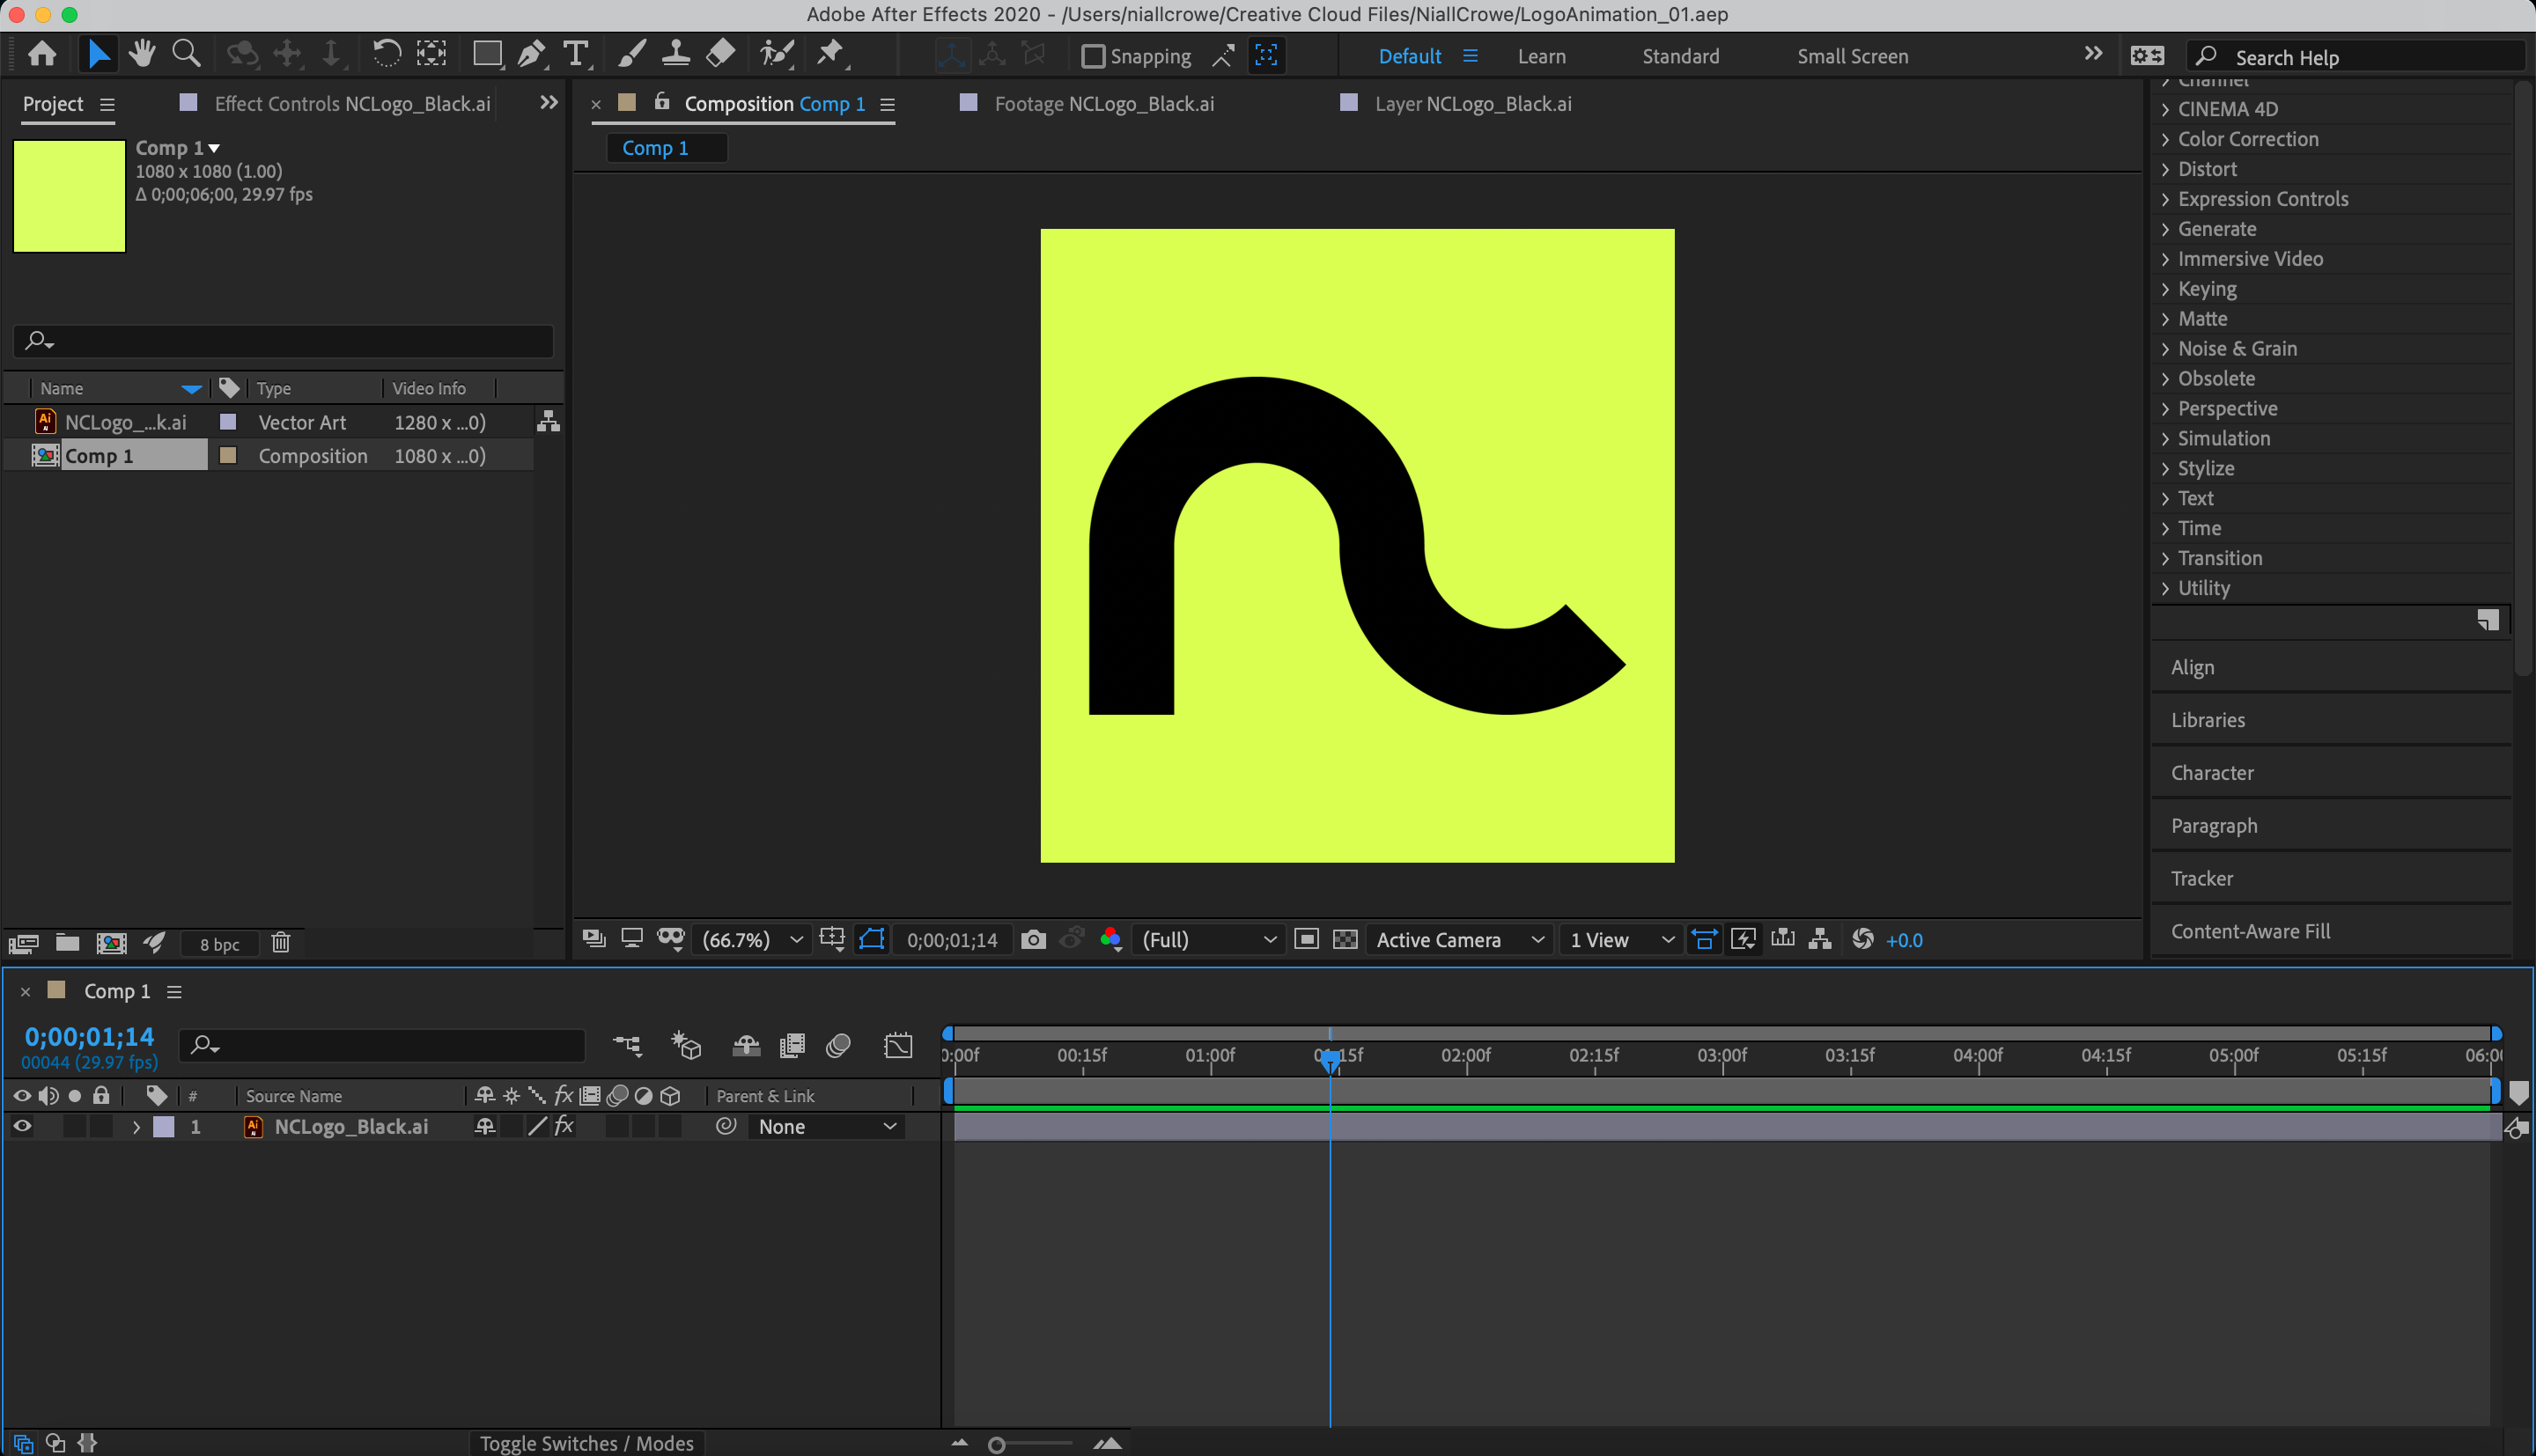Toggle the transparency grid in the viewer
2536x1456 pixels.
pyautogui.click(x=1345, y=939)
